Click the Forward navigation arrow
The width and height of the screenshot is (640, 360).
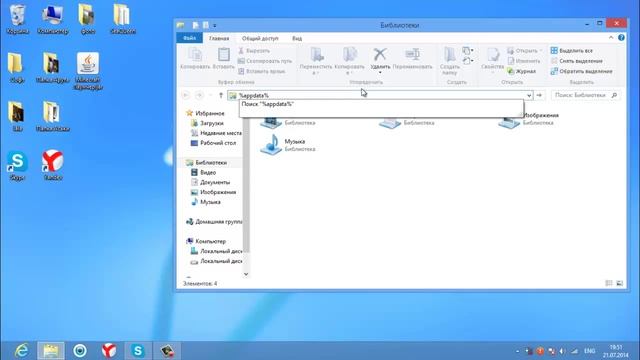click(x=199, y=95)
